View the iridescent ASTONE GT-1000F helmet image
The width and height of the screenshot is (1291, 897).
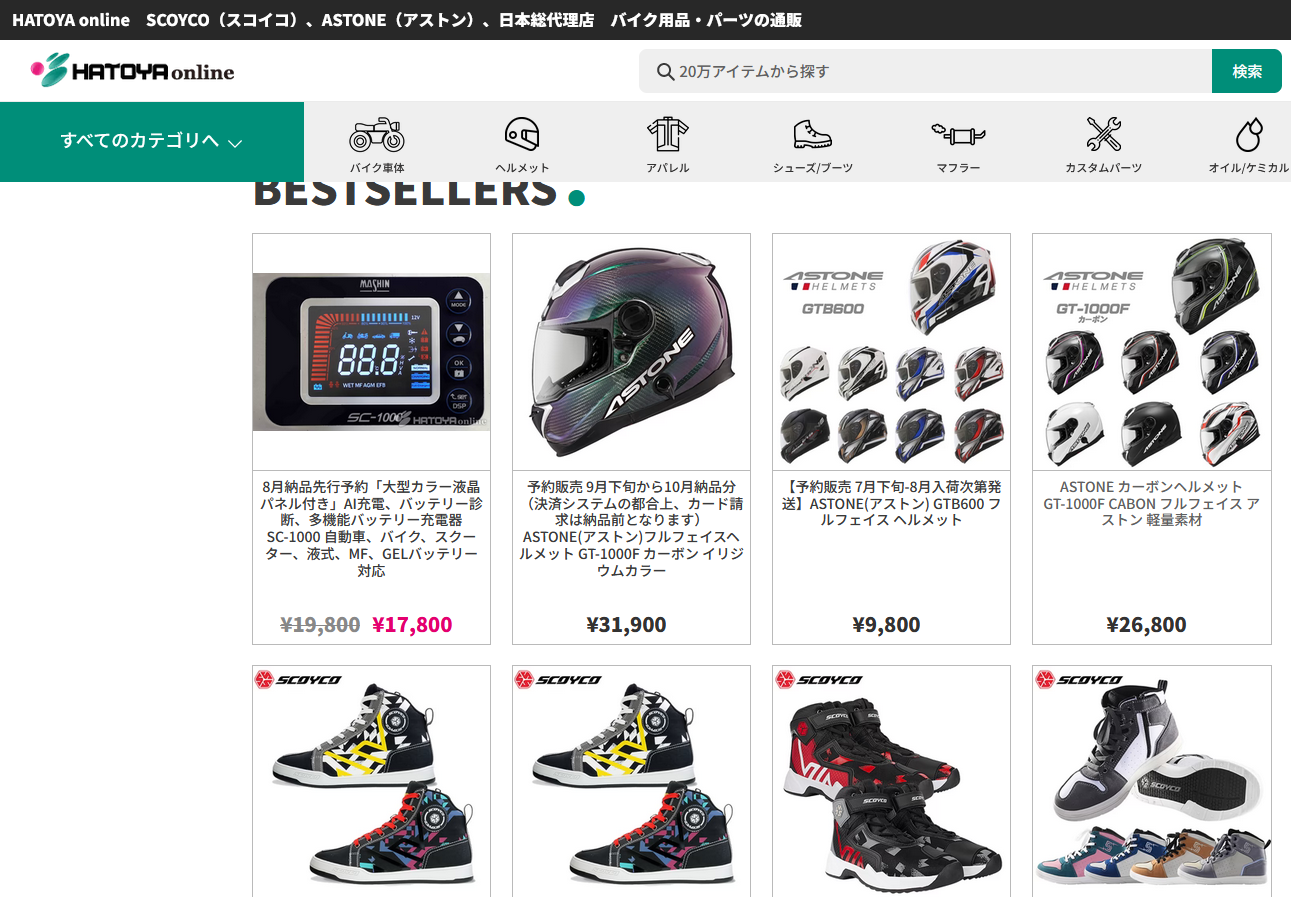coord(631,352)
